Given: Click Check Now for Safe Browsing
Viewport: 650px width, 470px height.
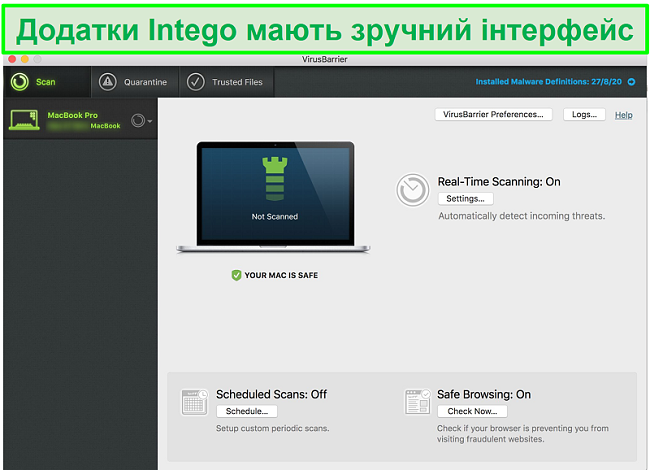Looking at the screenshot, I should point(472,411).
